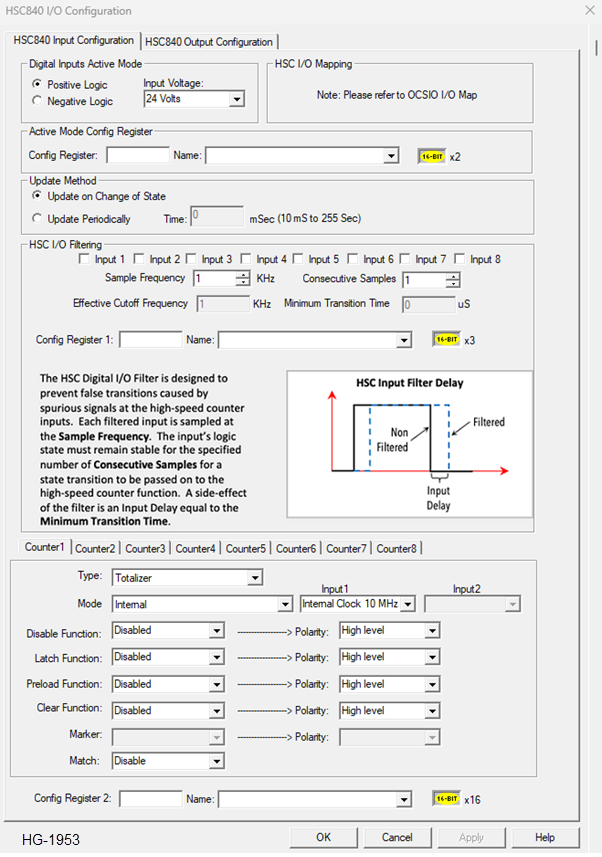
Task: Open Latch Function Polarity dropdown
Action: click(x=432, y=657)
